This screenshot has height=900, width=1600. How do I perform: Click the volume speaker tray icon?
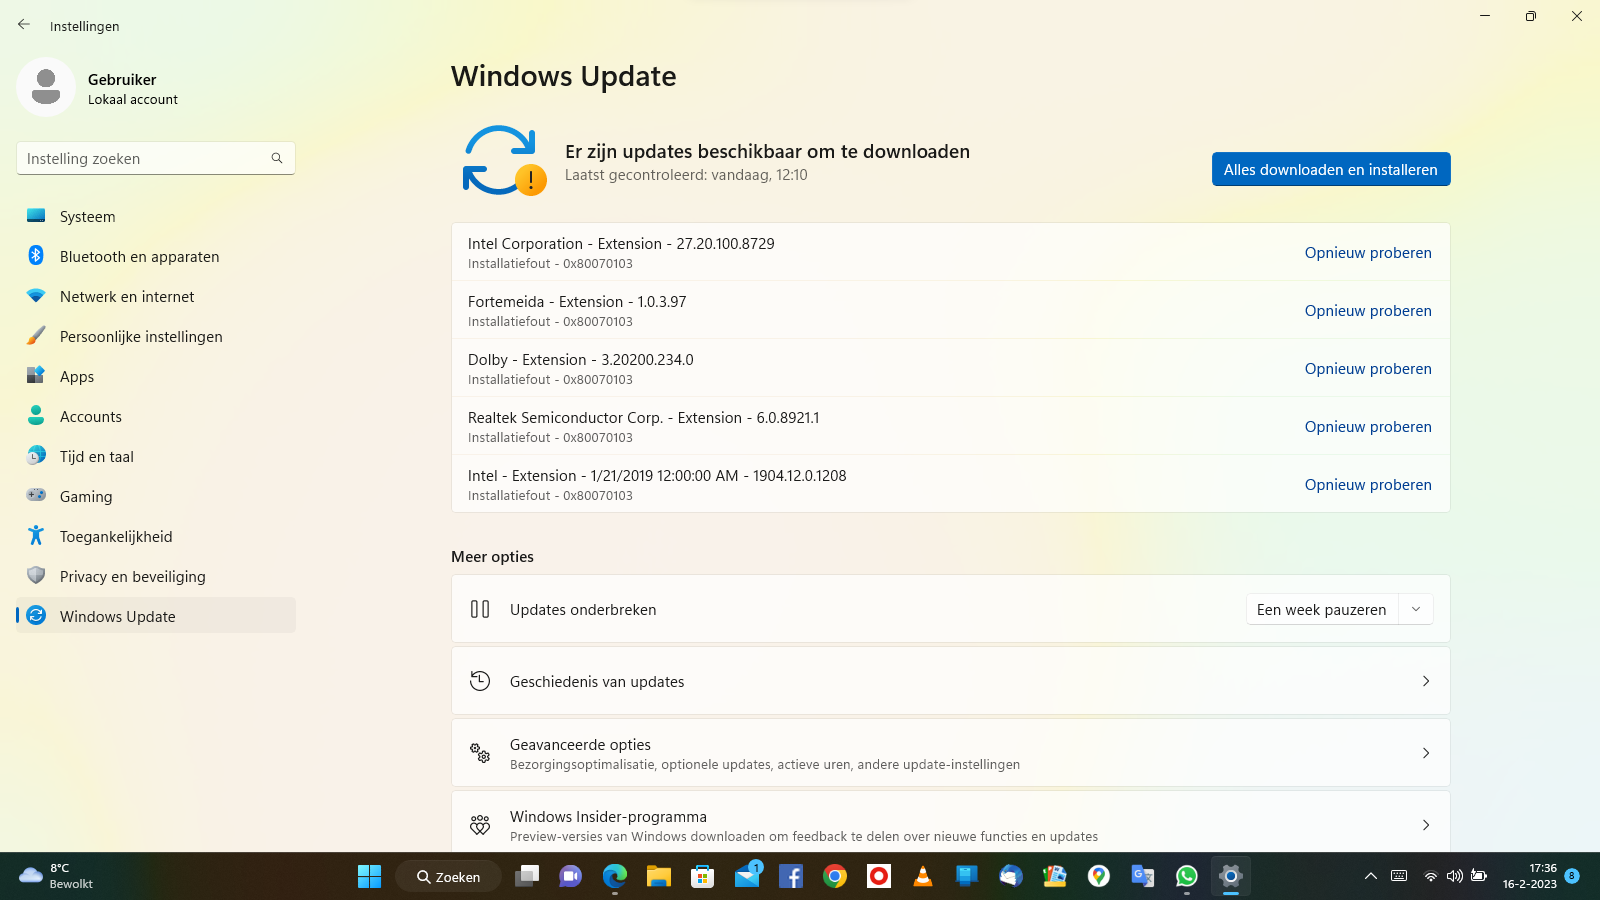[1455, 876]
